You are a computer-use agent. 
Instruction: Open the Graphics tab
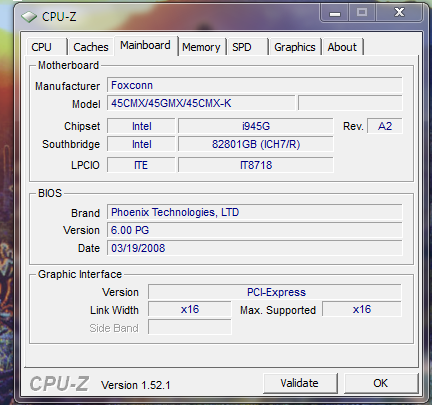[295, 47]
